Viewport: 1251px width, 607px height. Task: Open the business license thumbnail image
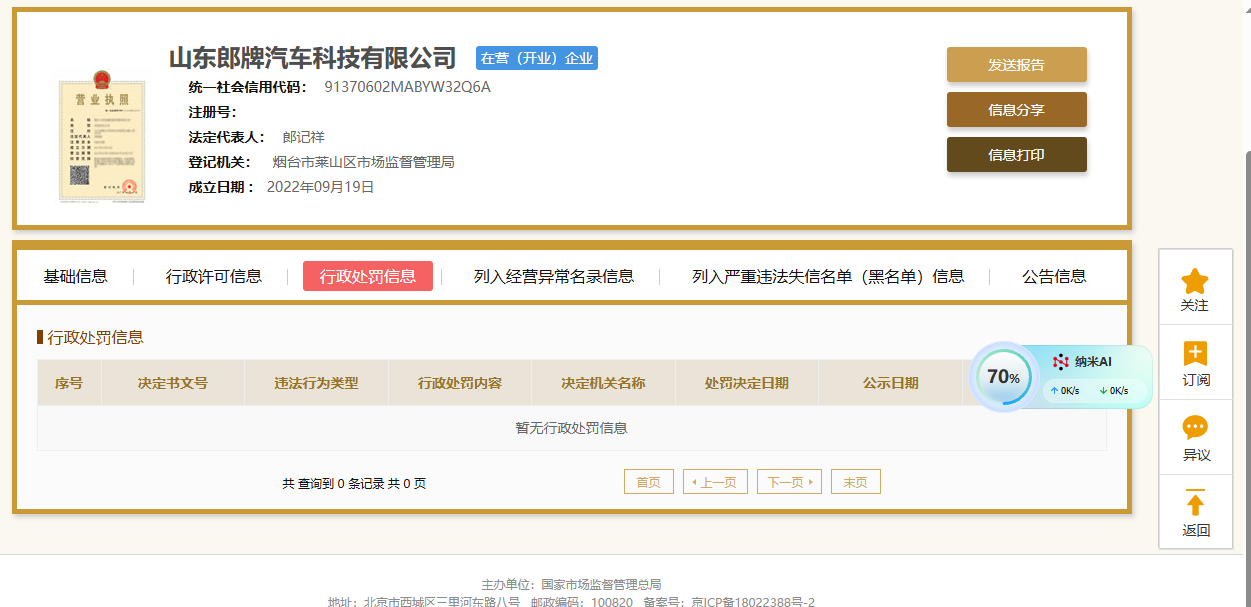click(x=101, y=137)
